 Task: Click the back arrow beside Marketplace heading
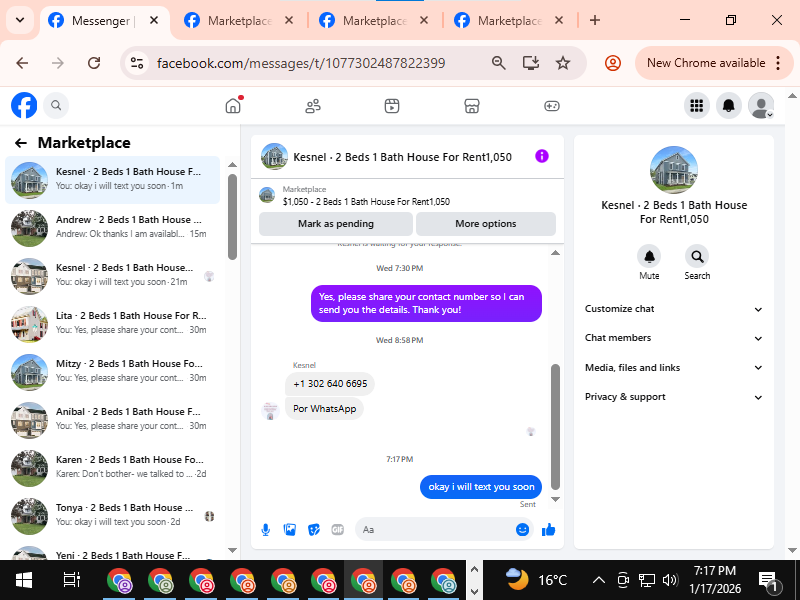[x=20, y=143]
